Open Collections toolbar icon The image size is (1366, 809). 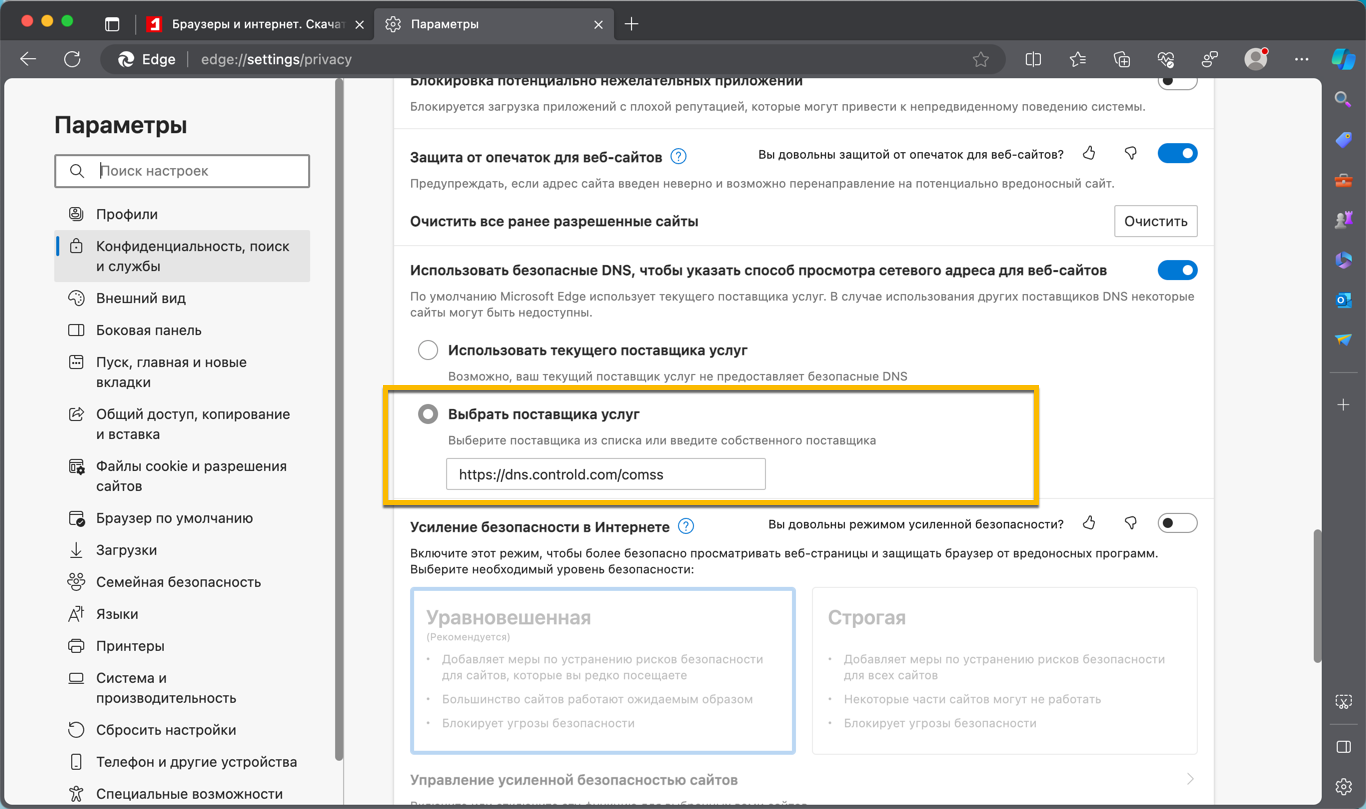pyautogui.click(x=1122, y=60)
